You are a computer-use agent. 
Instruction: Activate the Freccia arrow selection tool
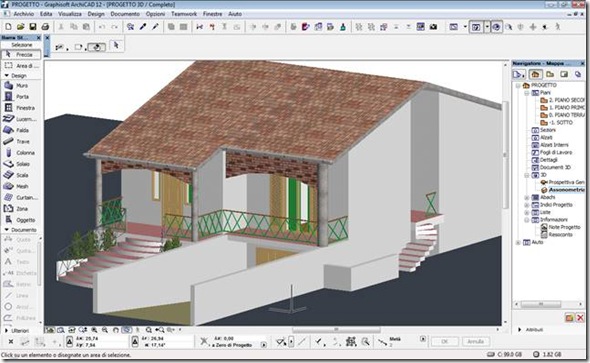coord(21,55)
